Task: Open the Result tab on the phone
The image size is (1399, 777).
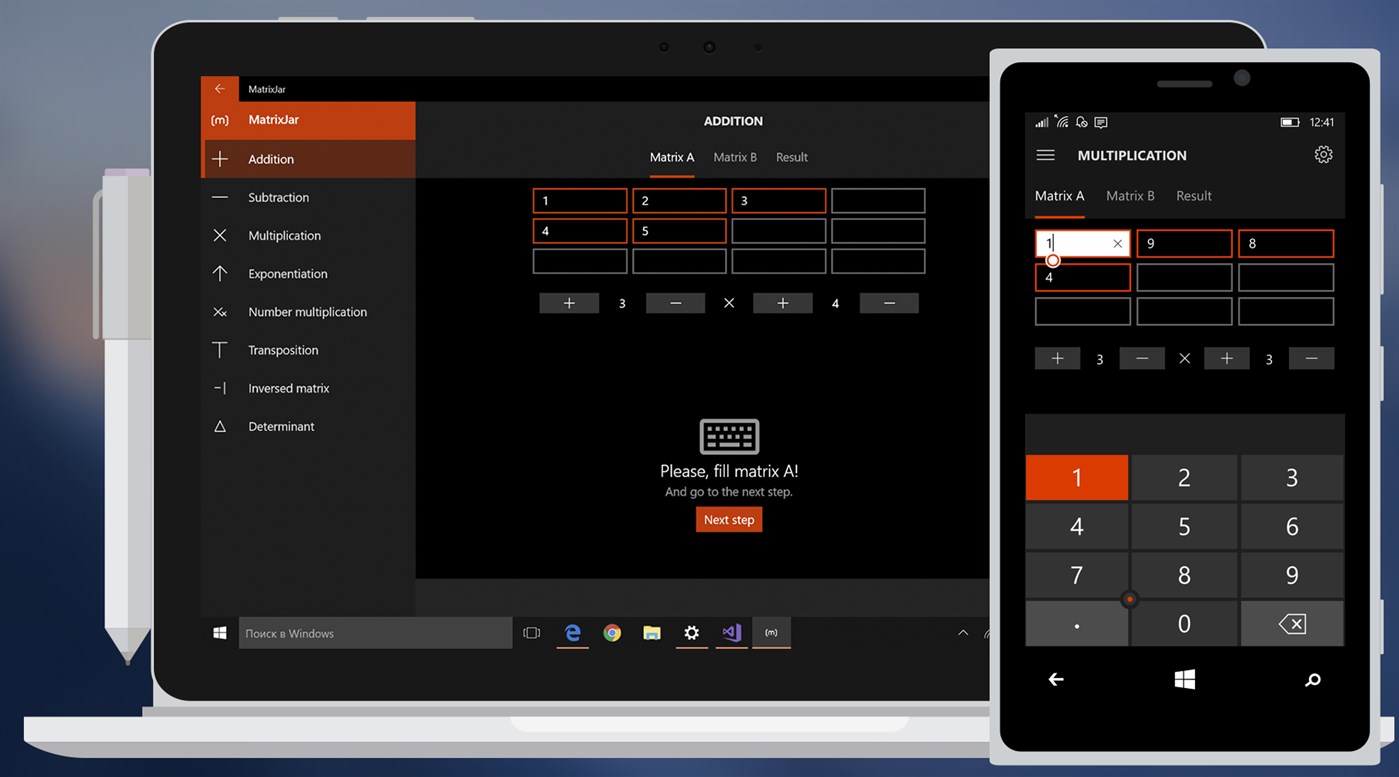Action: (1193, 196)
